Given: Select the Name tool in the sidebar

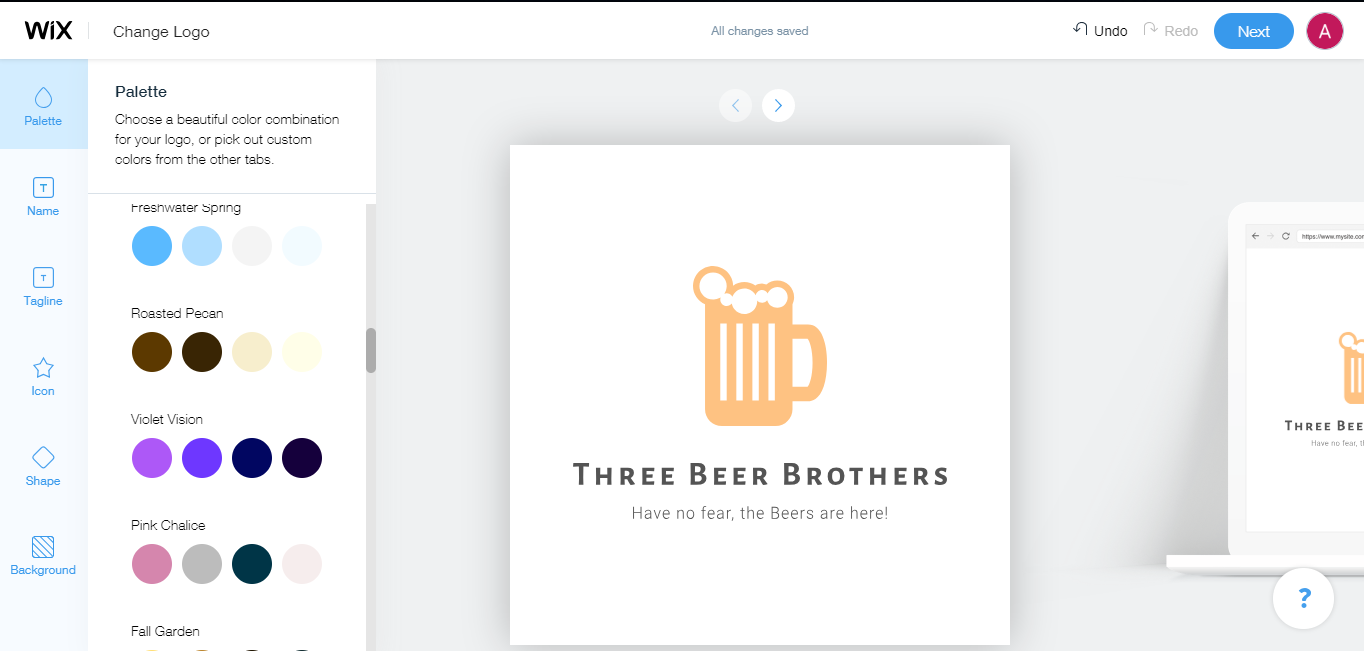Looking at the screenshot, I should click(x=42, y=196).
